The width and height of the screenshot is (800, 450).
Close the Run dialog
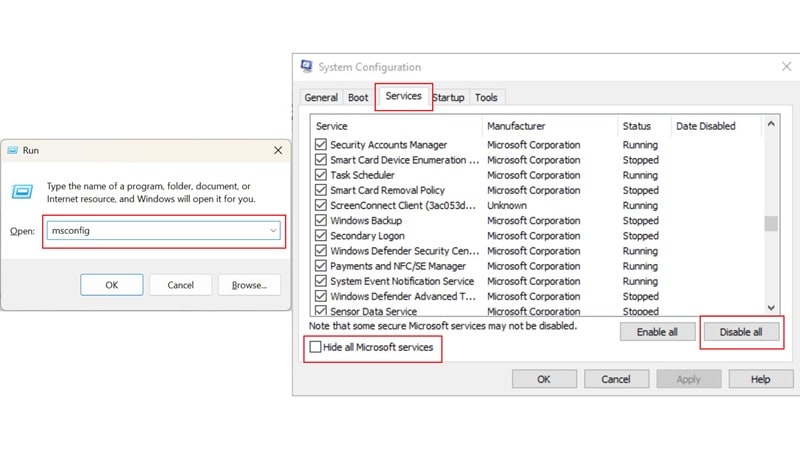pyautogui.click(x=278, y=151)
